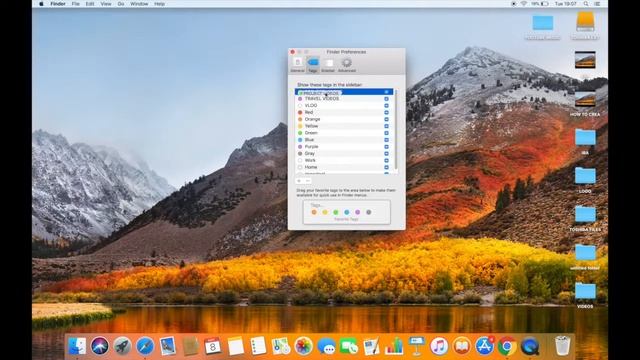Launch Maps from the Dock

pos(281,346)
